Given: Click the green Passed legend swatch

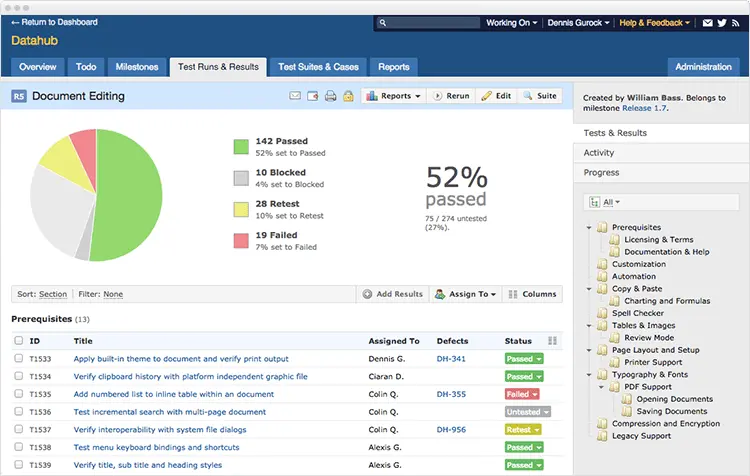Looking at the screenshot, I should pos(241,147).
